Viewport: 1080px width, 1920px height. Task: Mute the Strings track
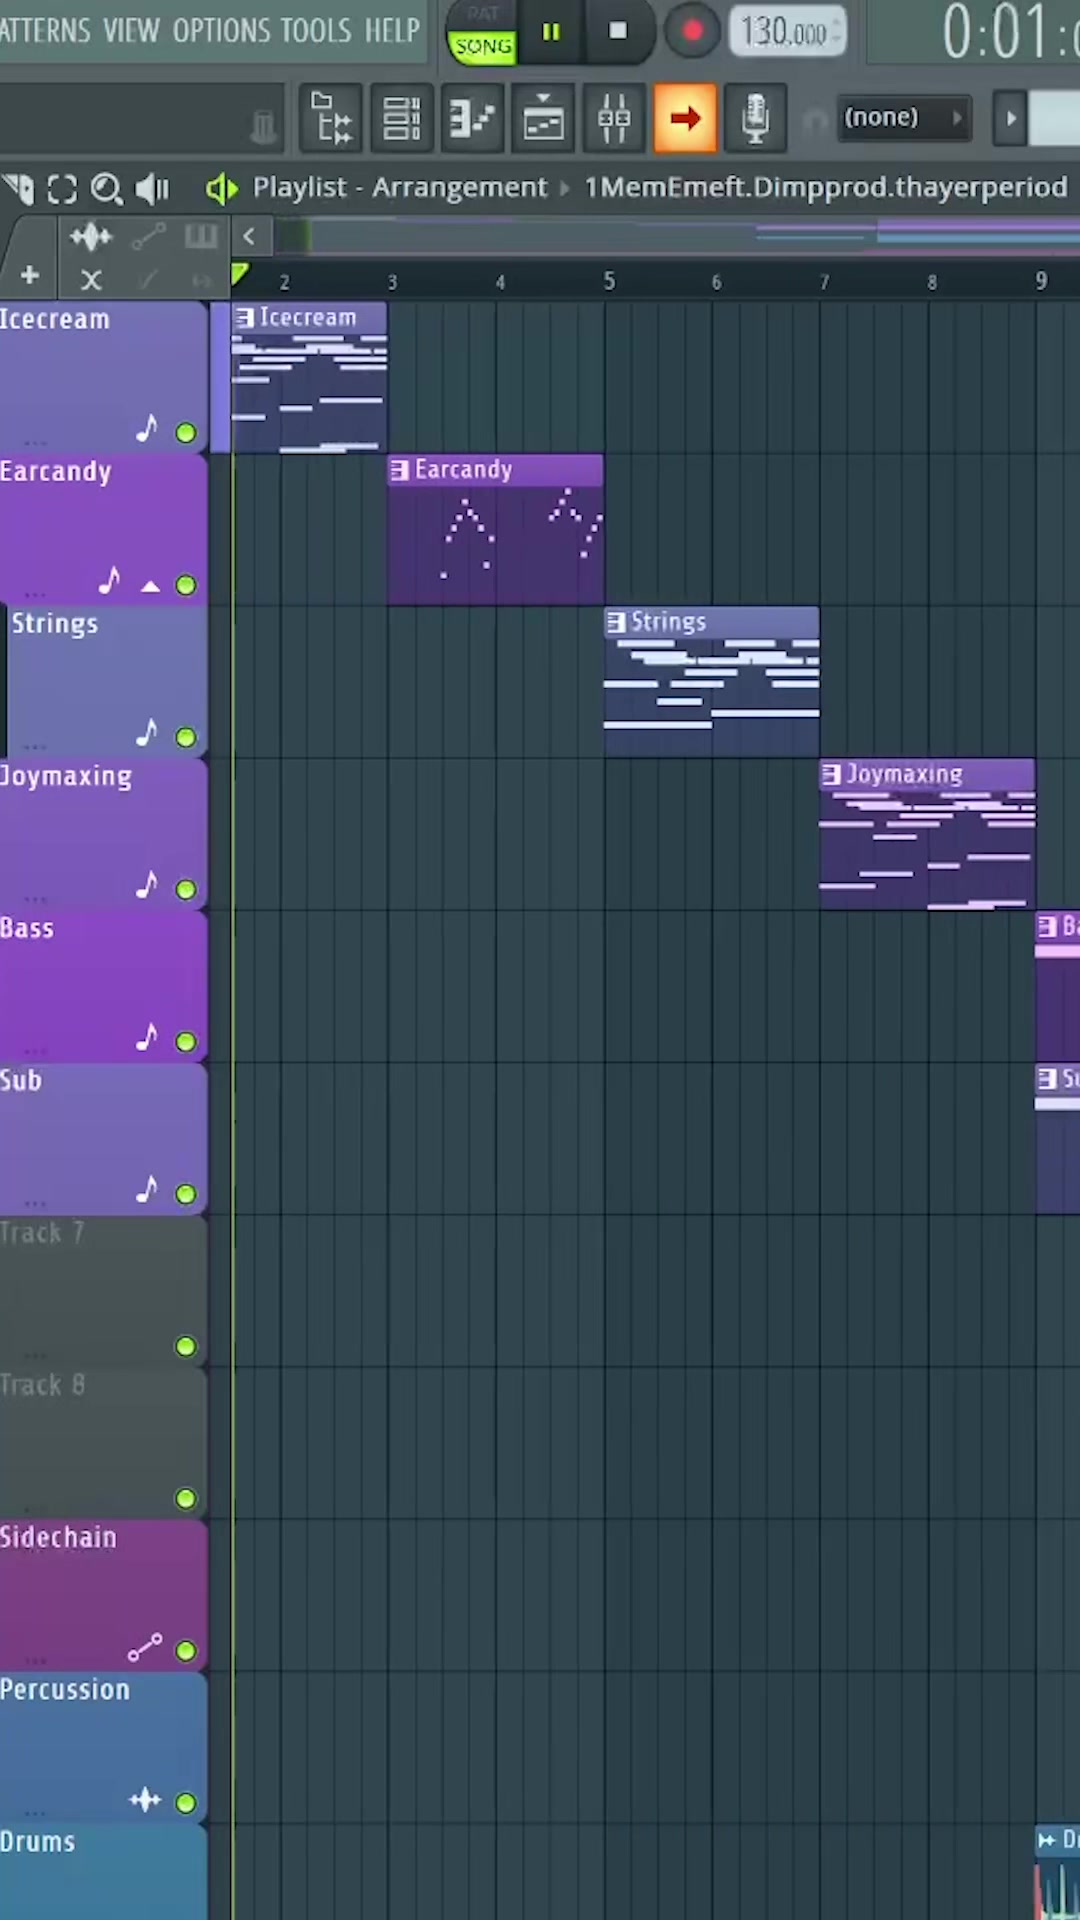pyautogui.click(x=185, y=737)
